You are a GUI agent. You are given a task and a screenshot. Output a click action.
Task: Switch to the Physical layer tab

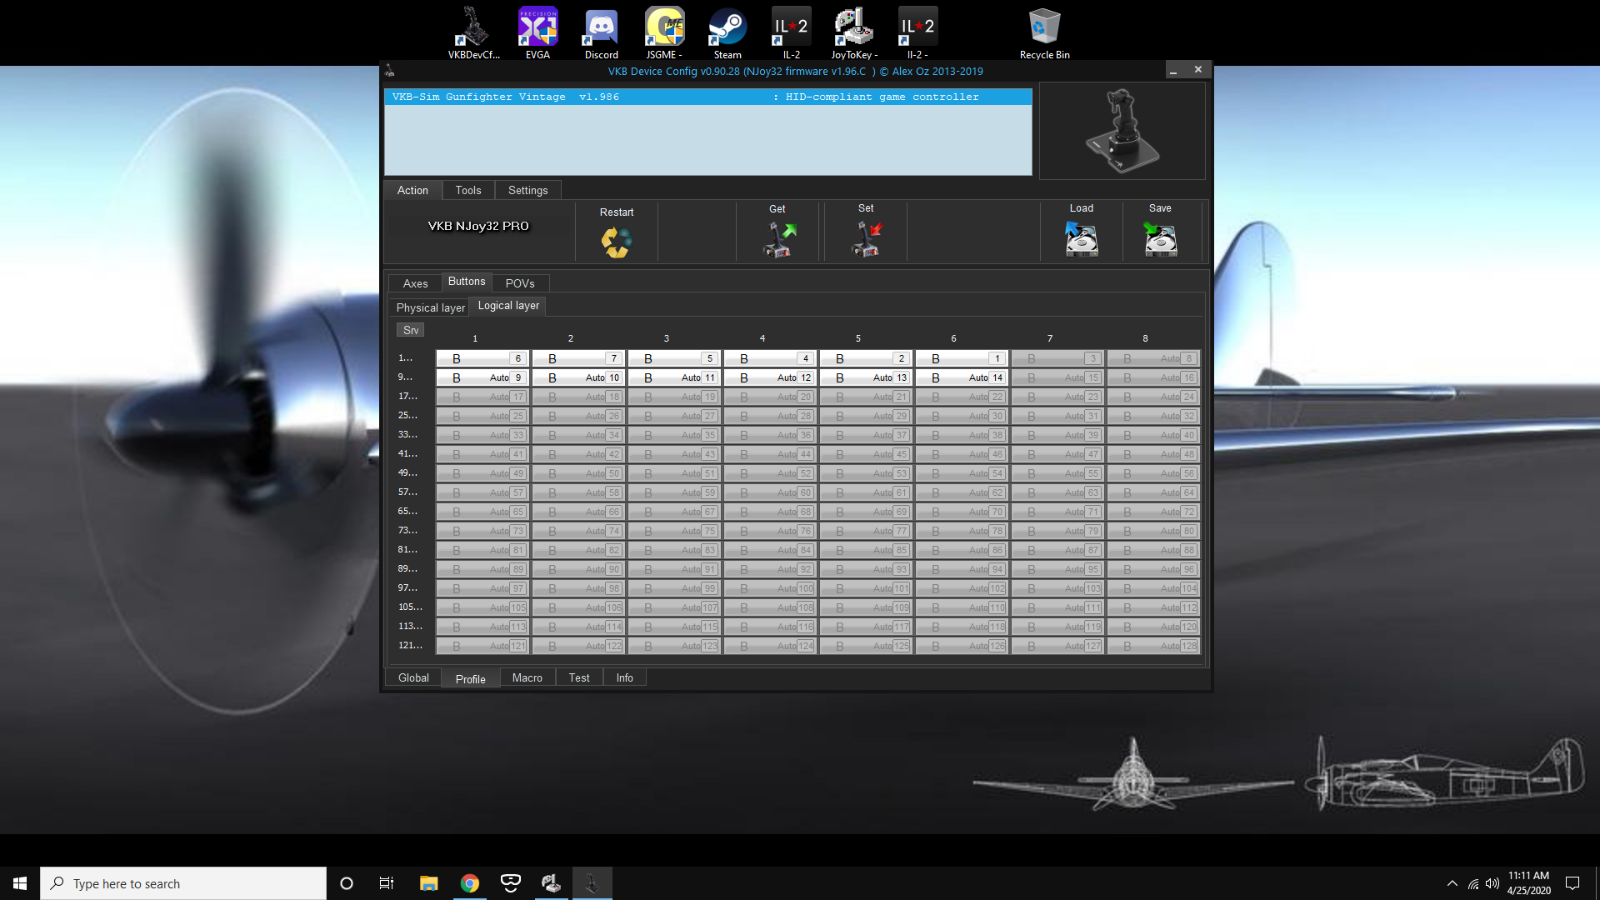point(430,307)
